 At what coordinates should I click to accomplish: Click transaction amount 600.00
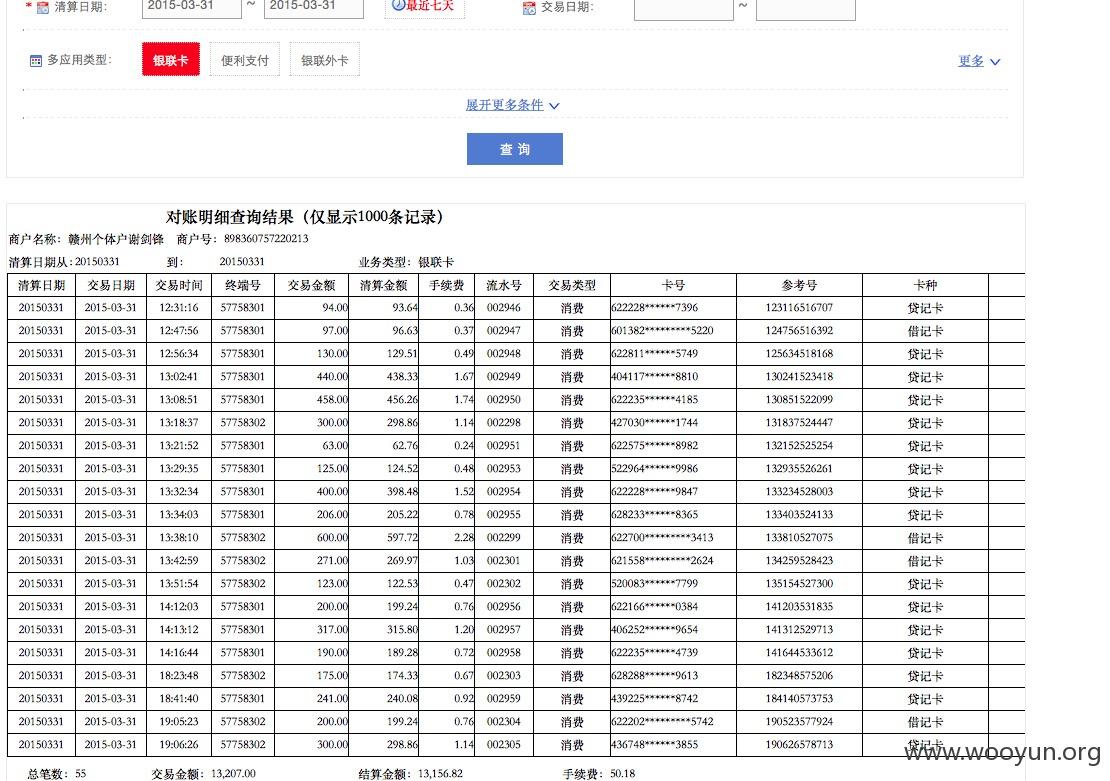(x=332, y=537)
